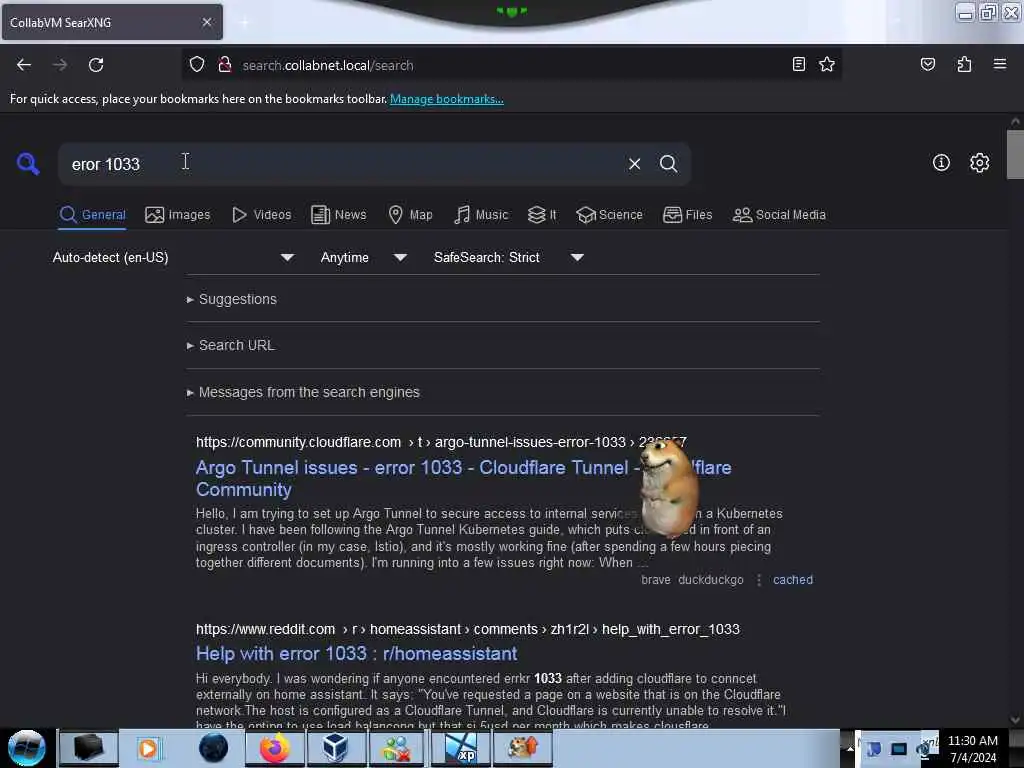Open the black box taskbar app
Image resolution: width=1024 pixels, height=768 pixels.
[88, 748]
